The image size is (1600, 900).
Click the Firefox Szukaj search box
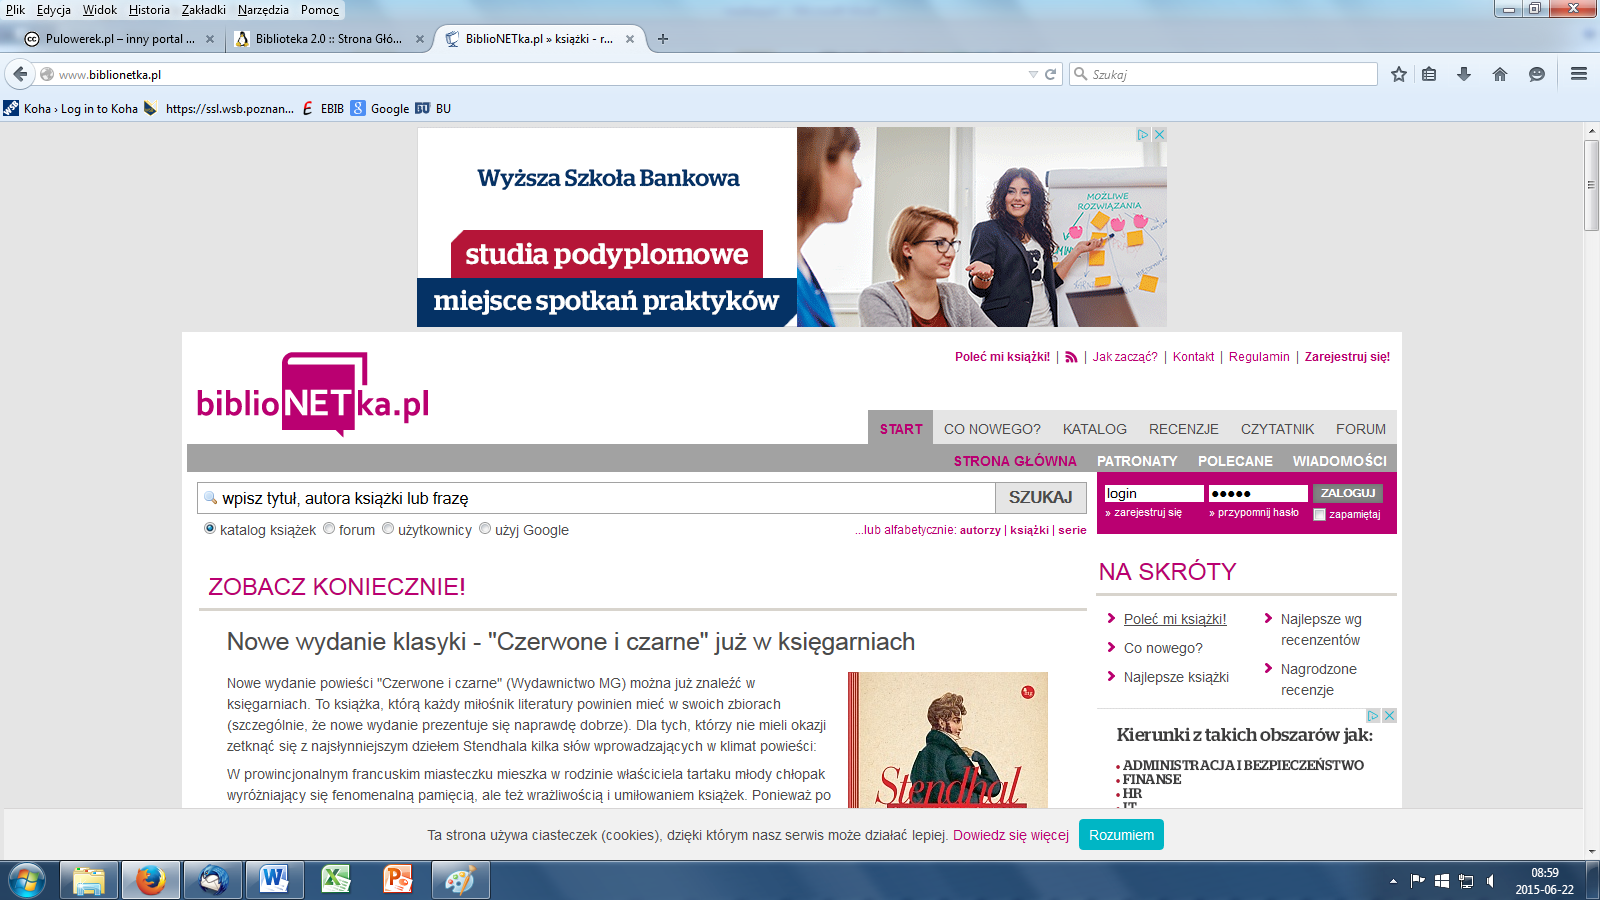(1224, 74)
